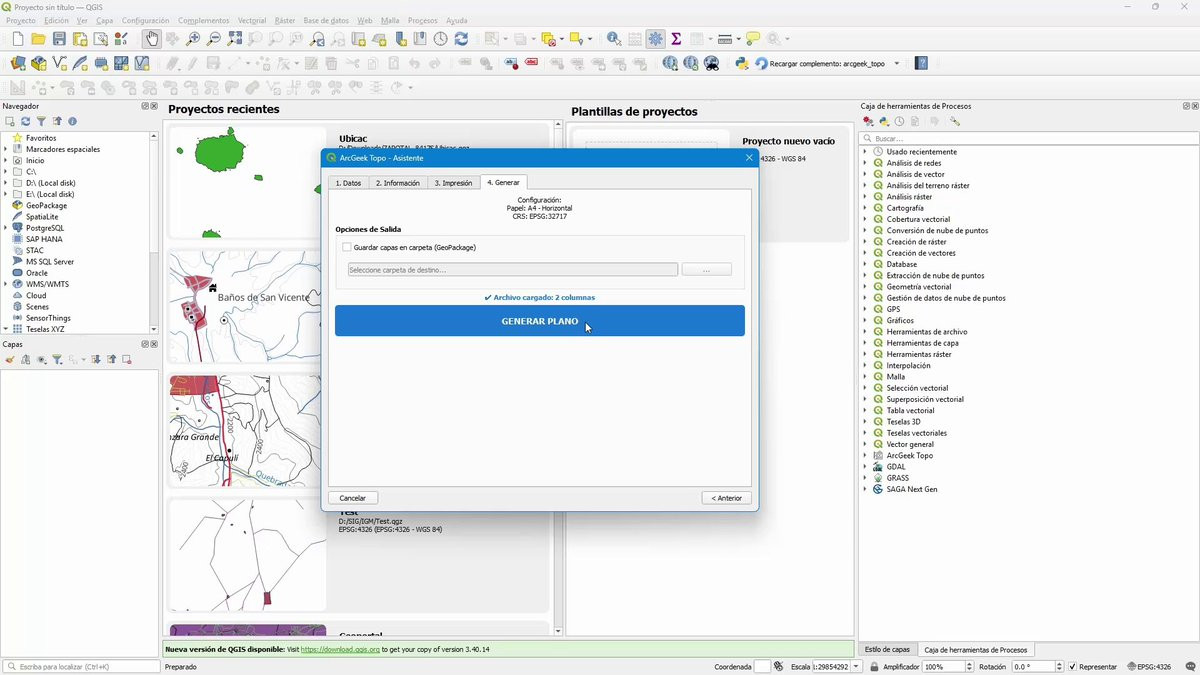Click the blue help book icon

[x=921, y=63]
